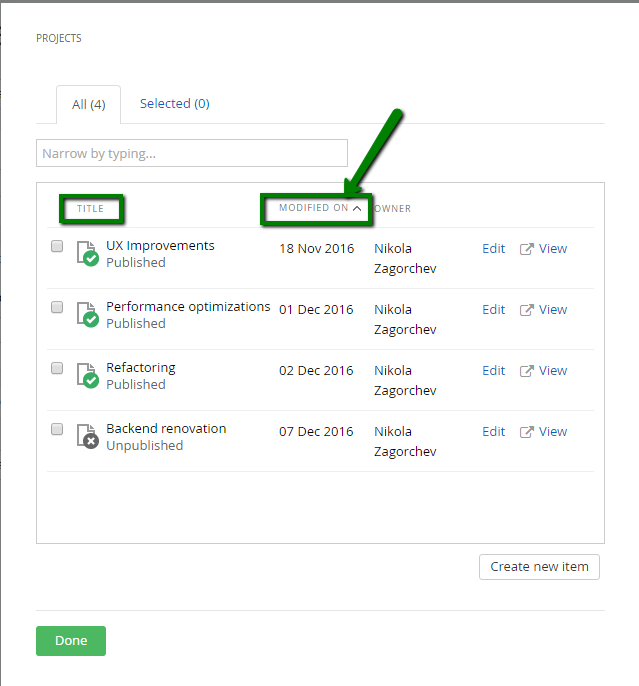639x686 pixels.
Task: View the Backend renovation project
Action: point(553,431)
